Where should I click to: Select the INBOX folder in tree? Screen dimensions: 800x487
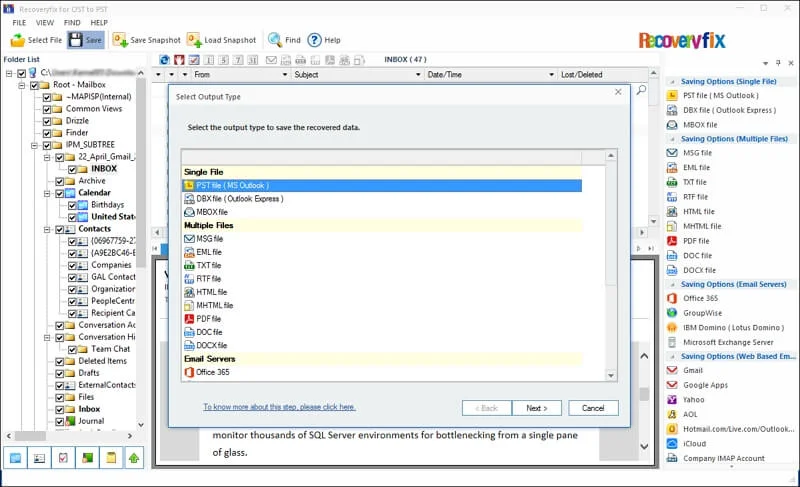pos(104,169)
